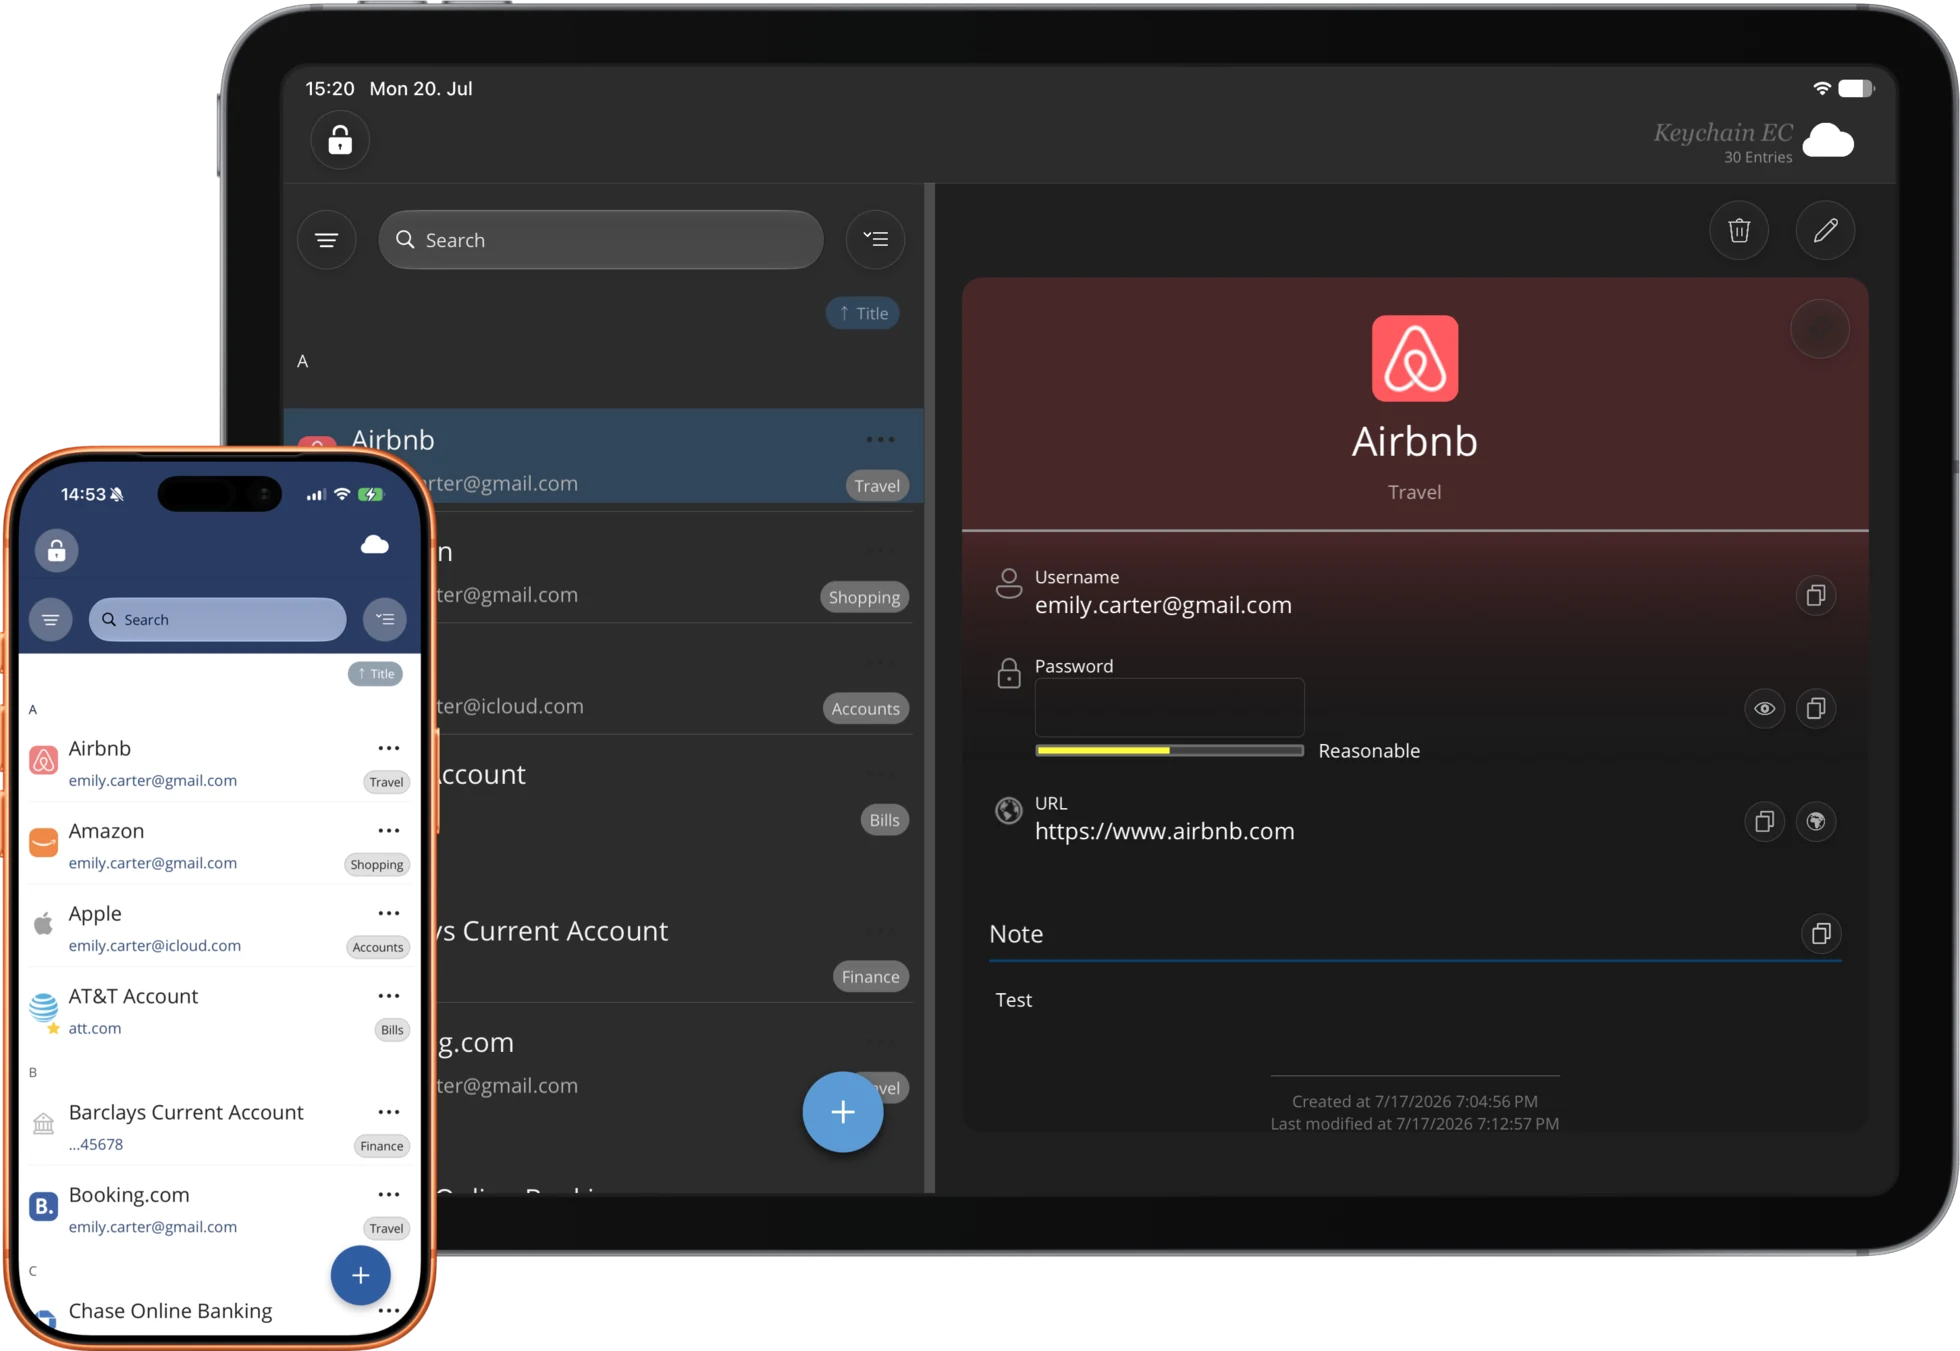Screen dimensions: 1960x1351
Task: Open three-dot menu for Apple on iPhone
Action: tap(389, 913)
